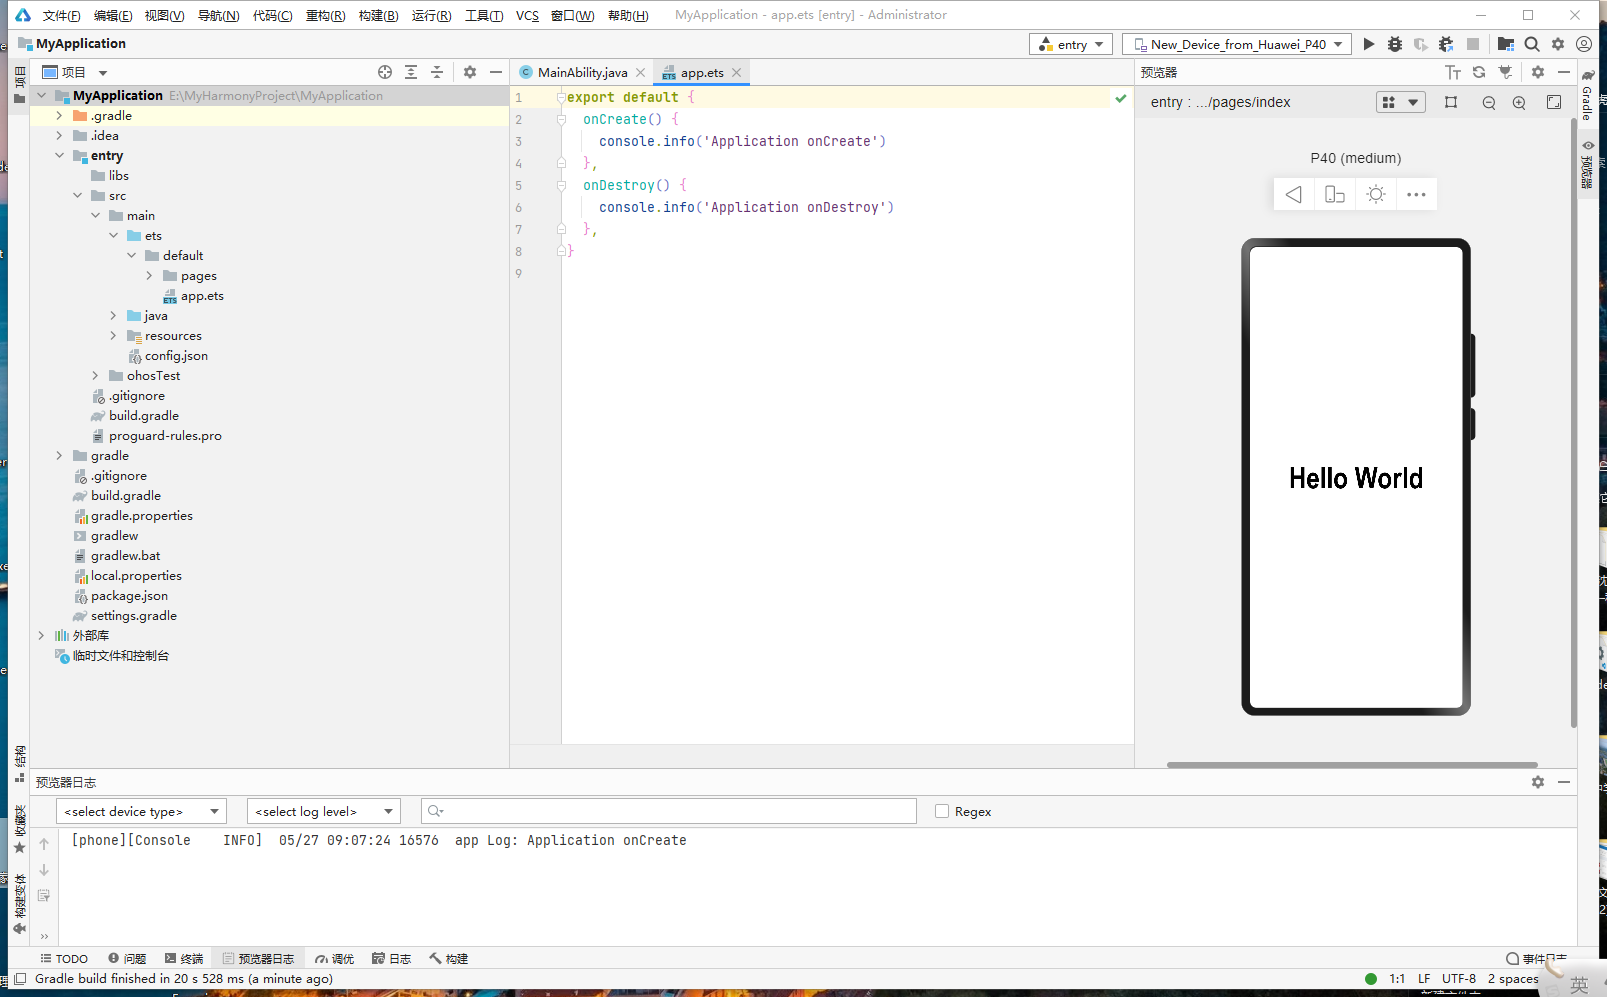This screenshot has width=1607, height=997.
Task: Run the app with the green play button
Action: (1369, 44)
